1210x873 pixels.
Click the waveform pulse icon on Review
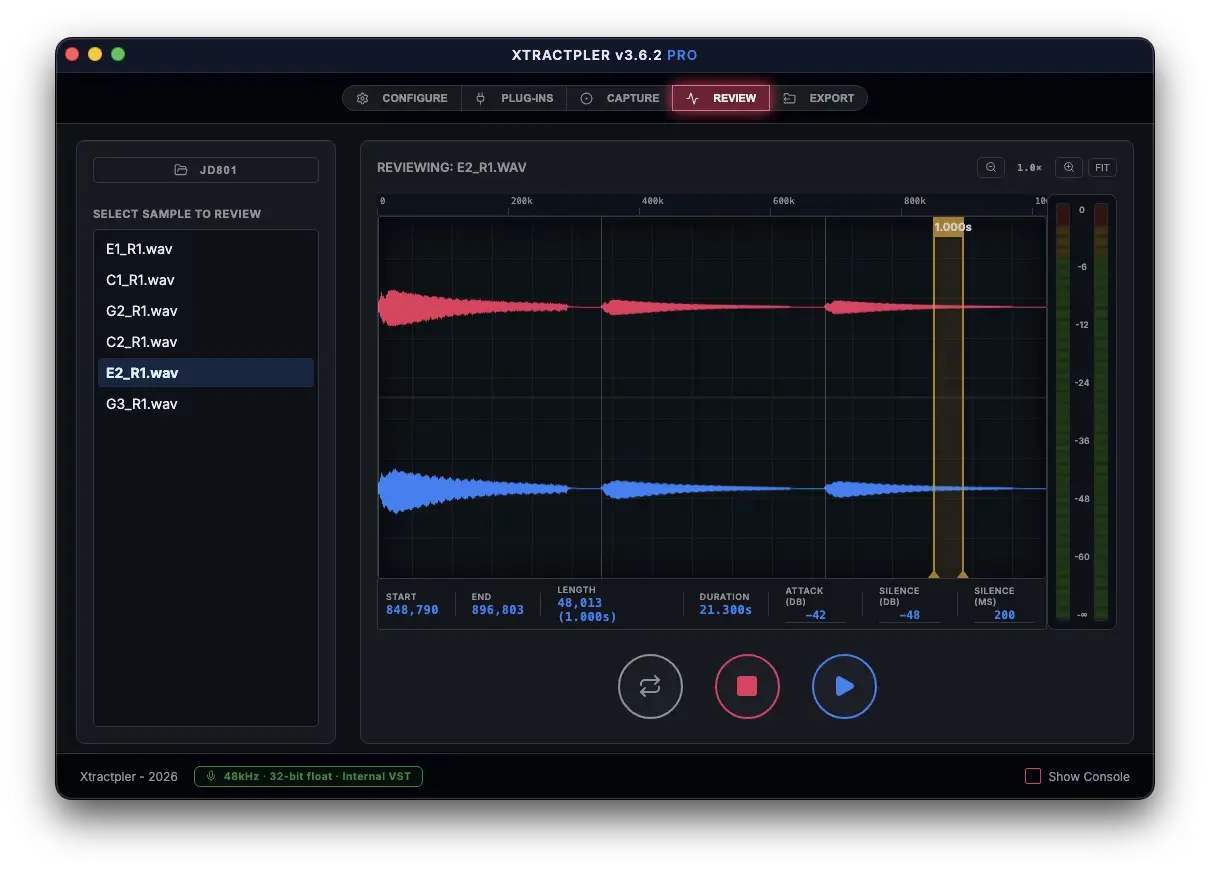tap(693, 98)
